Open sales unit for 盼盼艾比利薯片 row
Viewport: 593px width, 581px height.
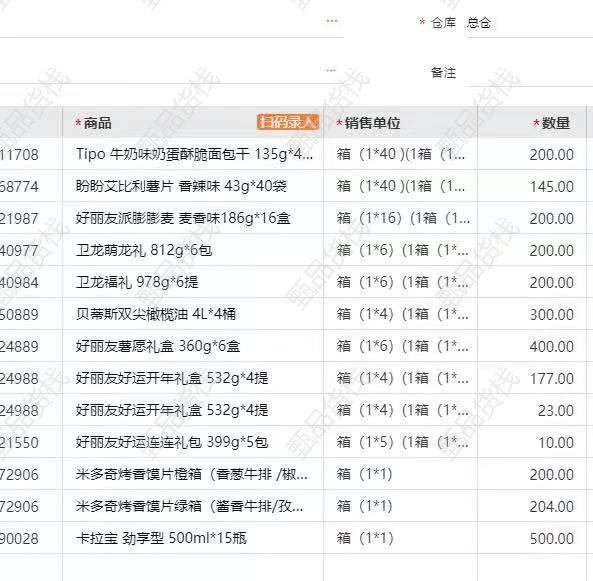coord(401,186)
